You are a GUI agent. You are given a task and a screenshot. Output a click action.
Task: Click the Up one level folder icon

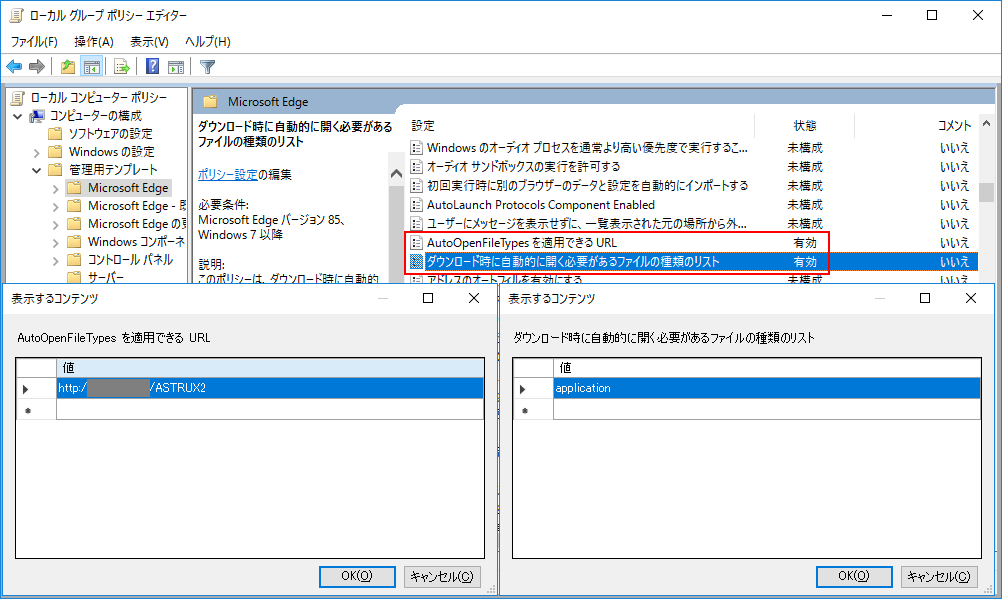point(68,66)
